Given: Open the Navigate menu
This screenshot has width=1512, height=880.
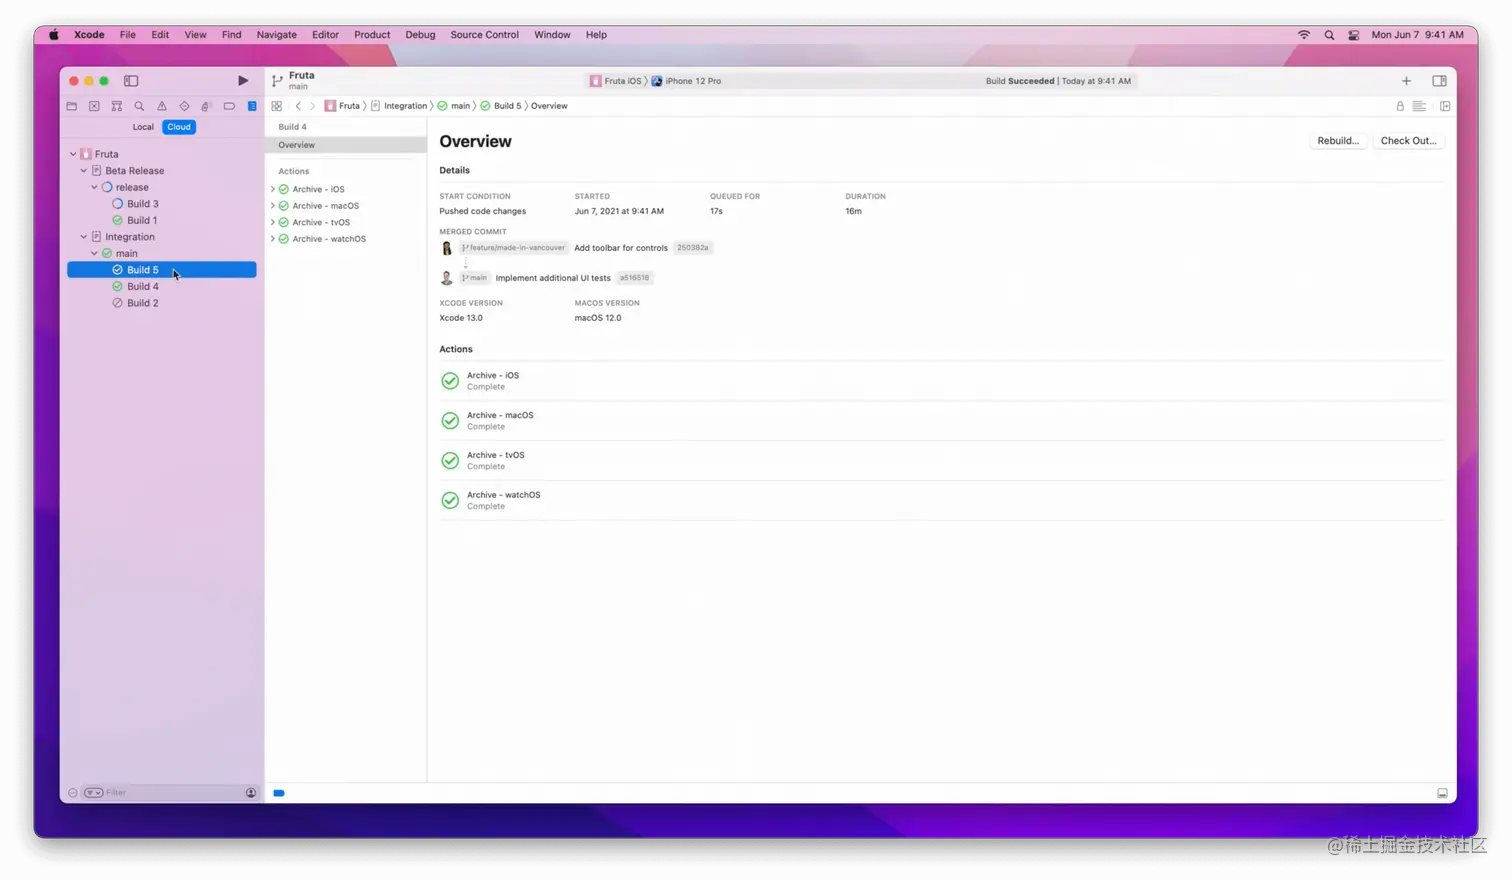Looking at the screenshot, I should tap(276, 35).
